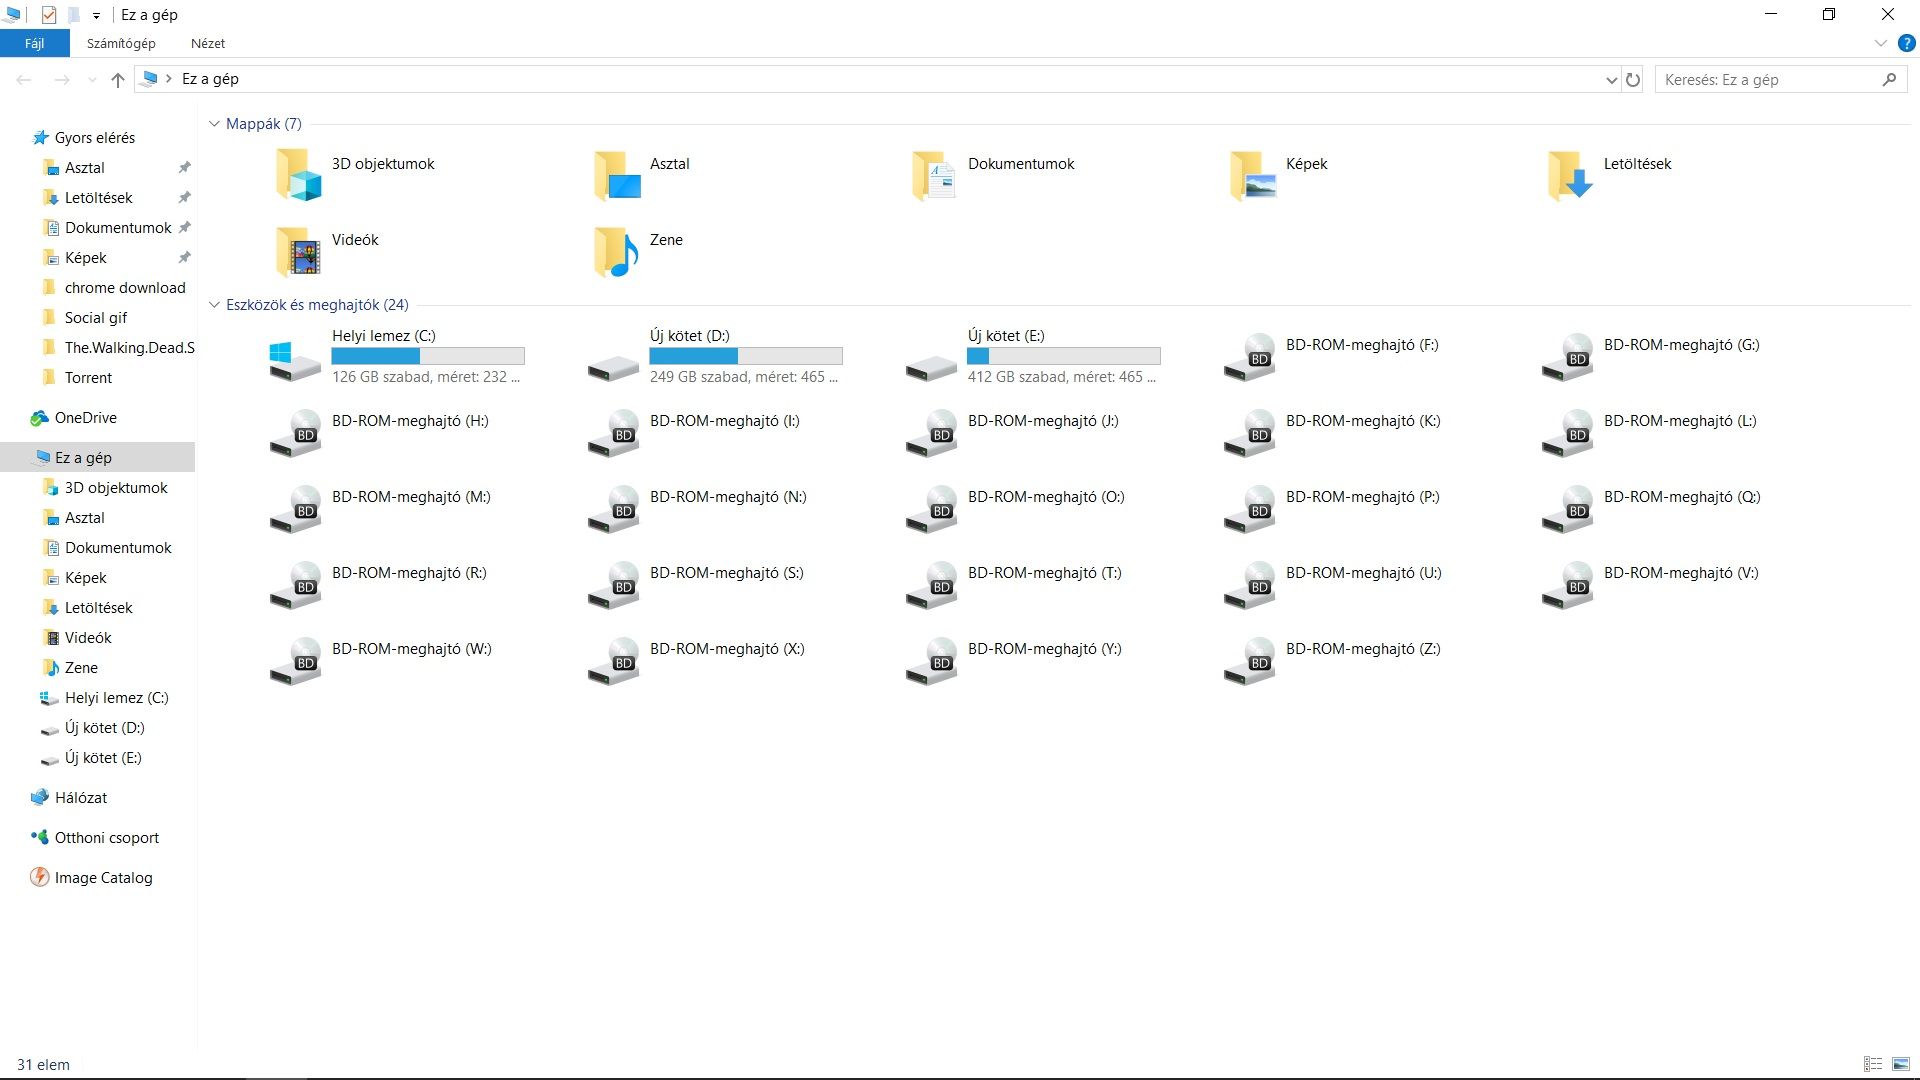Viewport: 1920px width, 1080px height.
Task: Open the Help question mark icon
Action: pos(1906,43)
